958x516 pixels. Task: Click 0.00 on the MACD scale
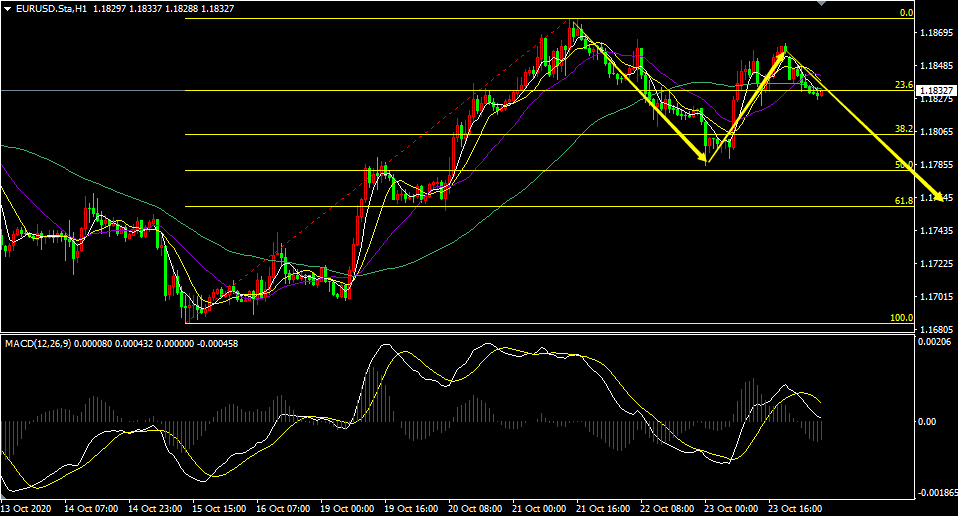pyautogui.click(x=927, y=421)
